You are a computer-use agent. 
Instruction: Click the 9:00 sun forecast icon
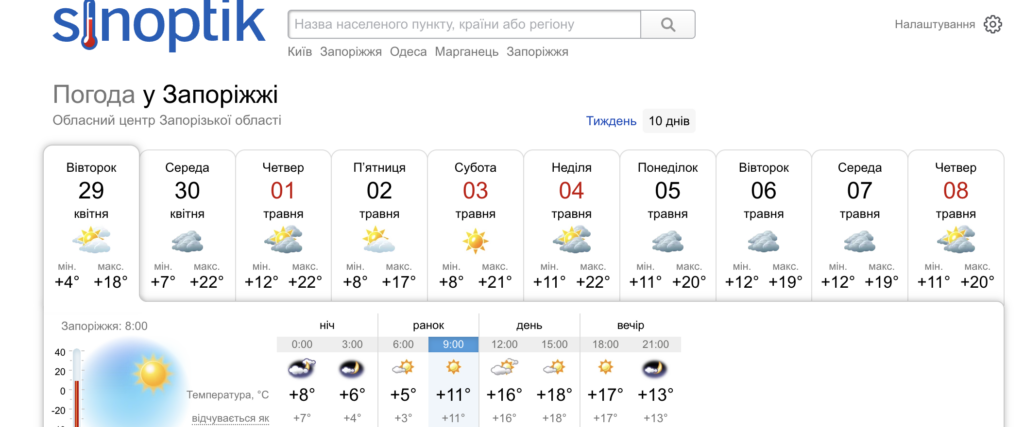tap(454, 368)
